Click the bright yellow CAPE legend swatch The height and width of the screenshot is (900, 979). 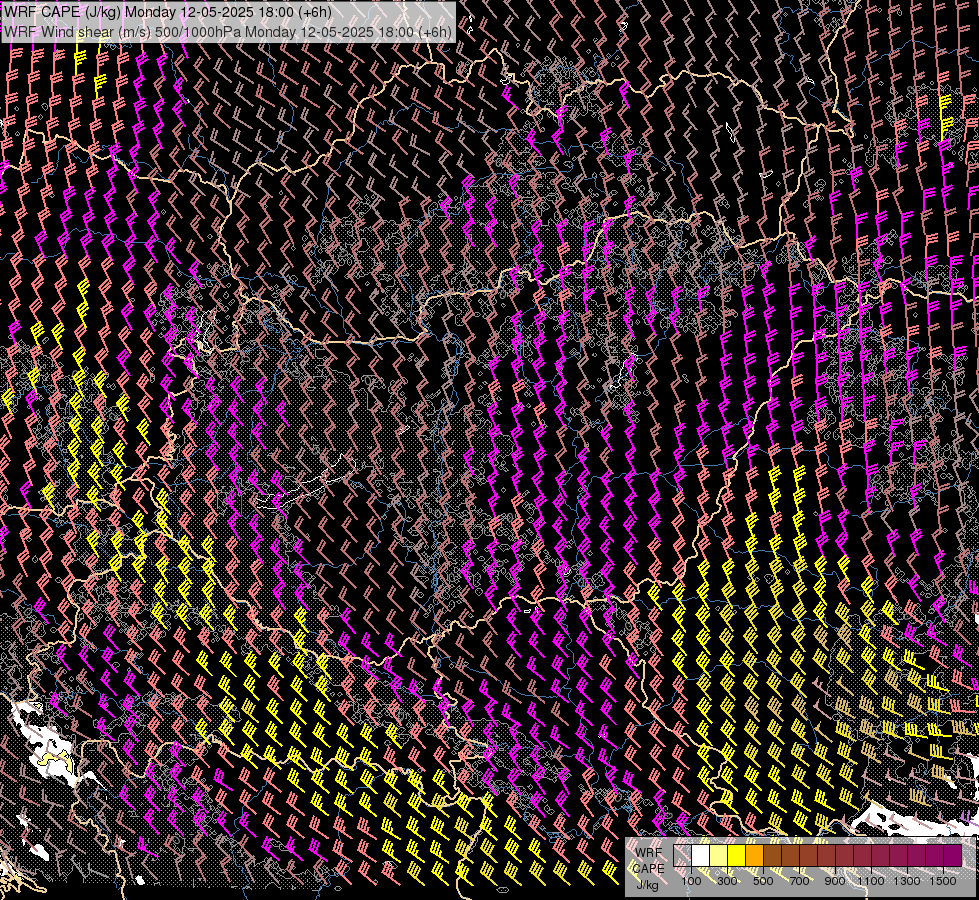[736, 856]
